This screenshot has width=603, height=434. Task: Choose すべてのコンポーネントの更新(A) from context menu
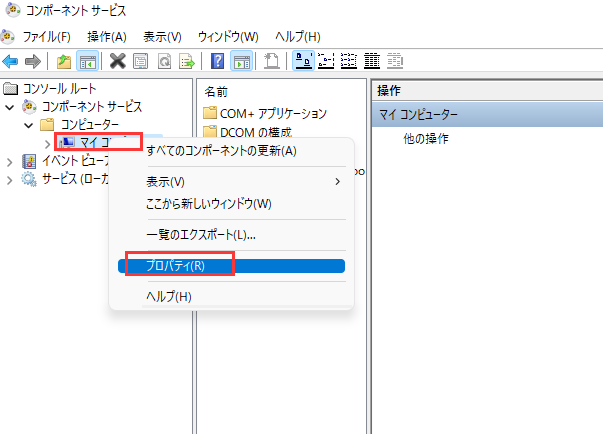(232, 151)
